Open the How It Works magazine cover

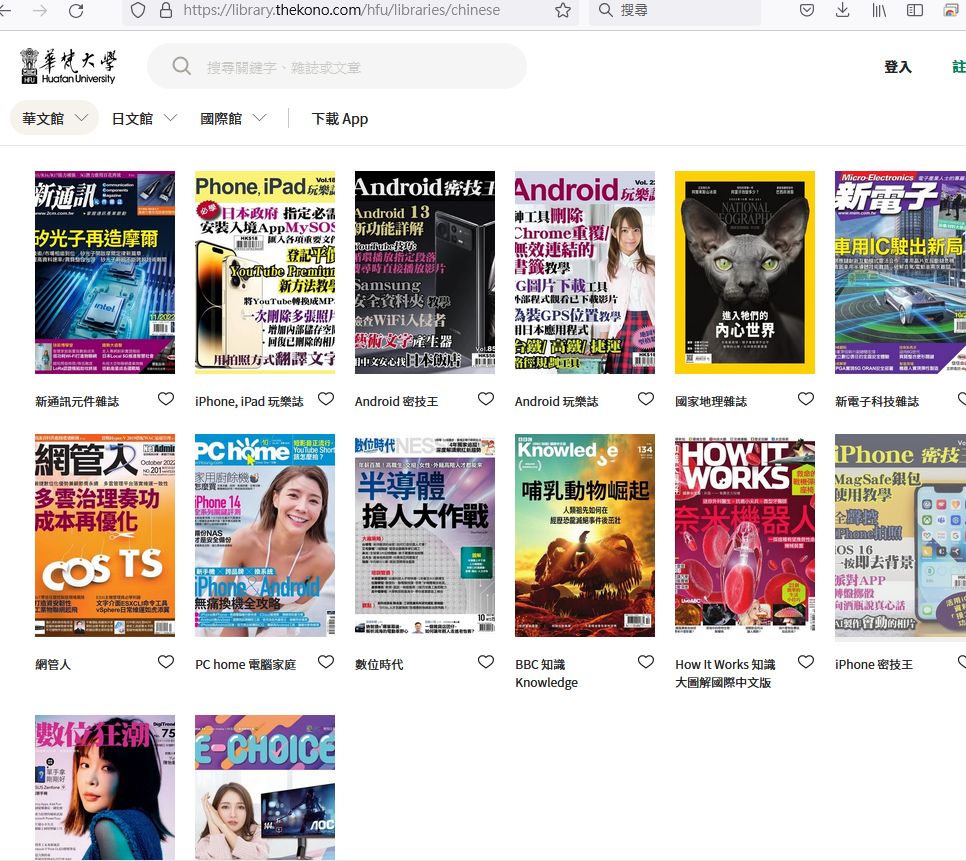click(x=745, y=536)
